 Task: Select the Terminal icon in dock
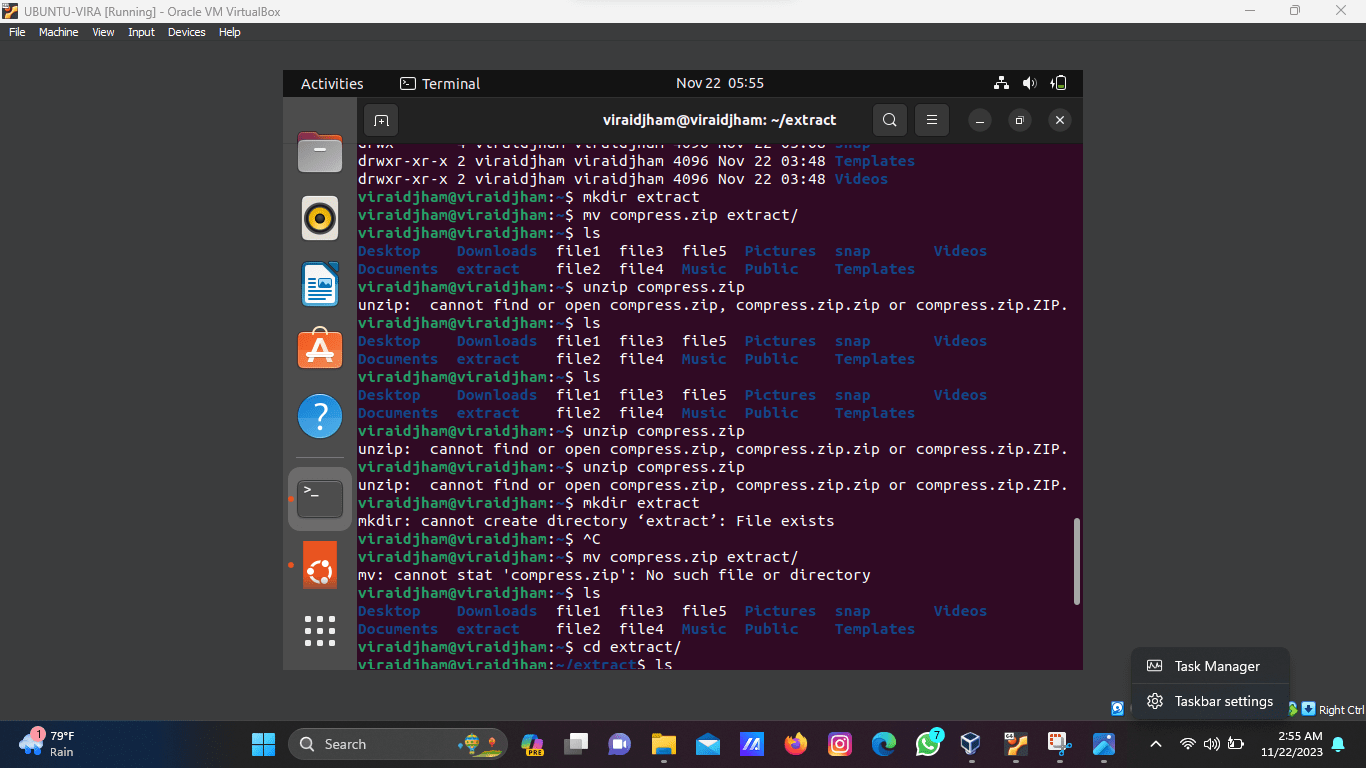click(320, 498)
